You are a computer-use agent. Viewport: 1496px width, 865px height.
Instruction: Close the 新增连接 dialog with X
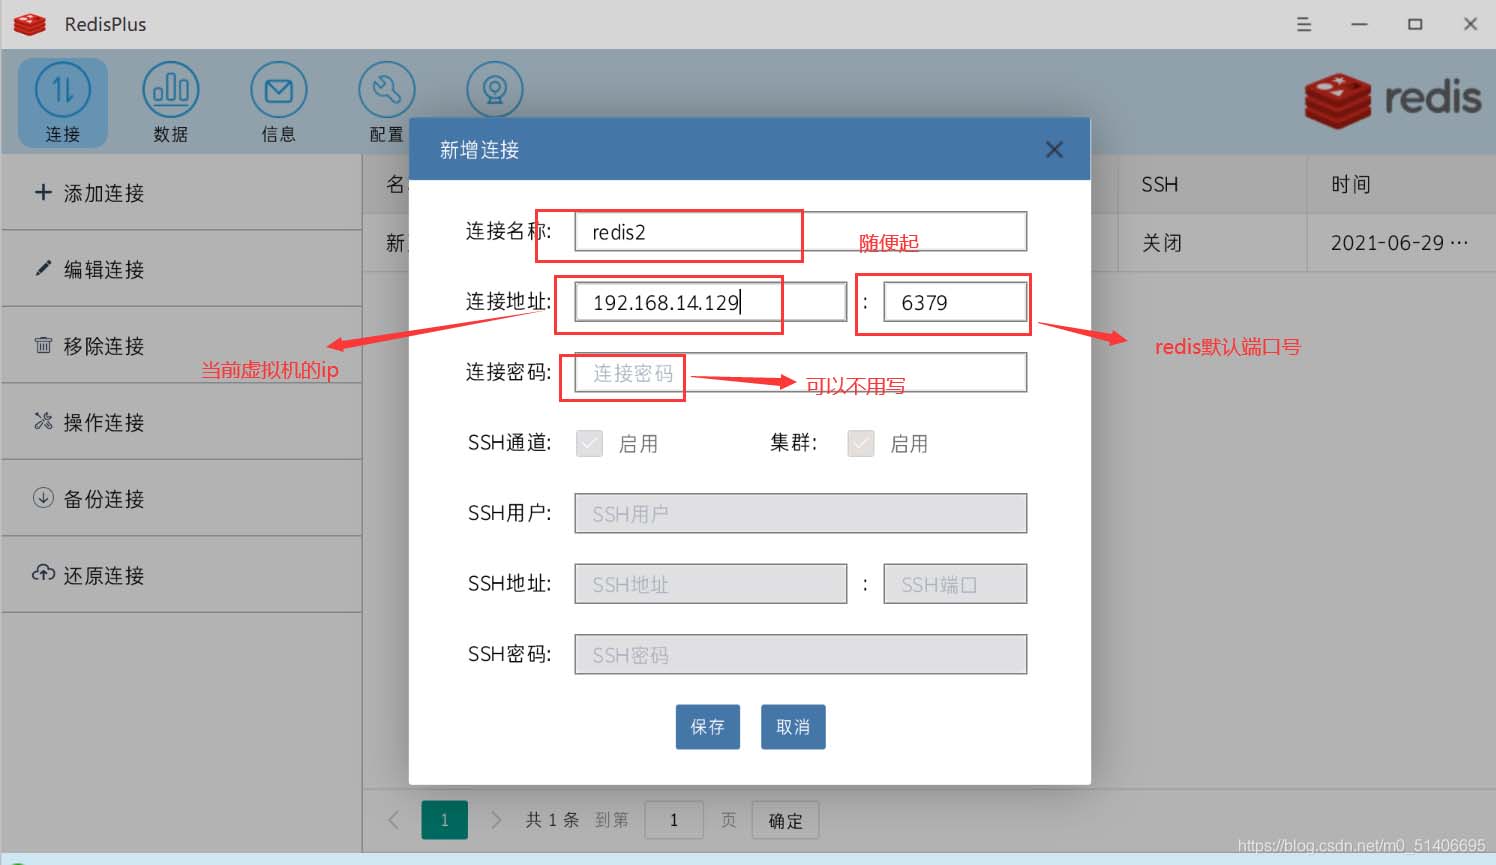(x=1054, y=150)
